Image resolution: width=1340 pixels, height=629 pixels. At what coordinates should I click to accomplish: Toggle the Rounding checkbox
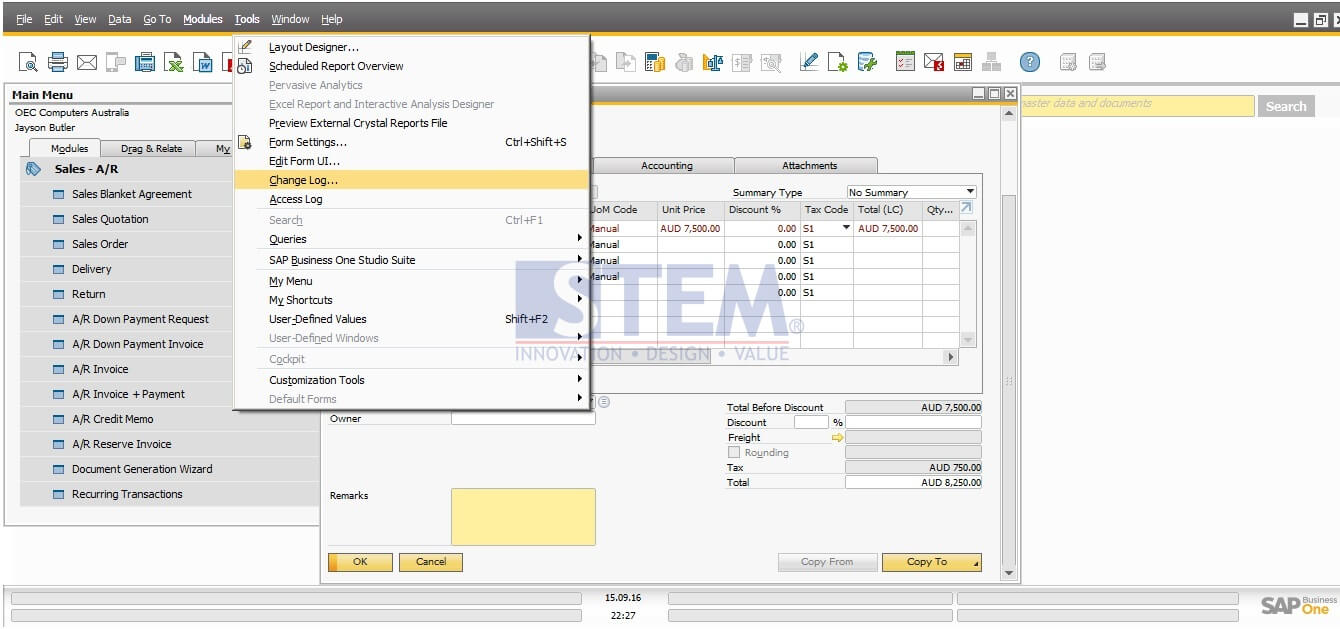point(734,453)
